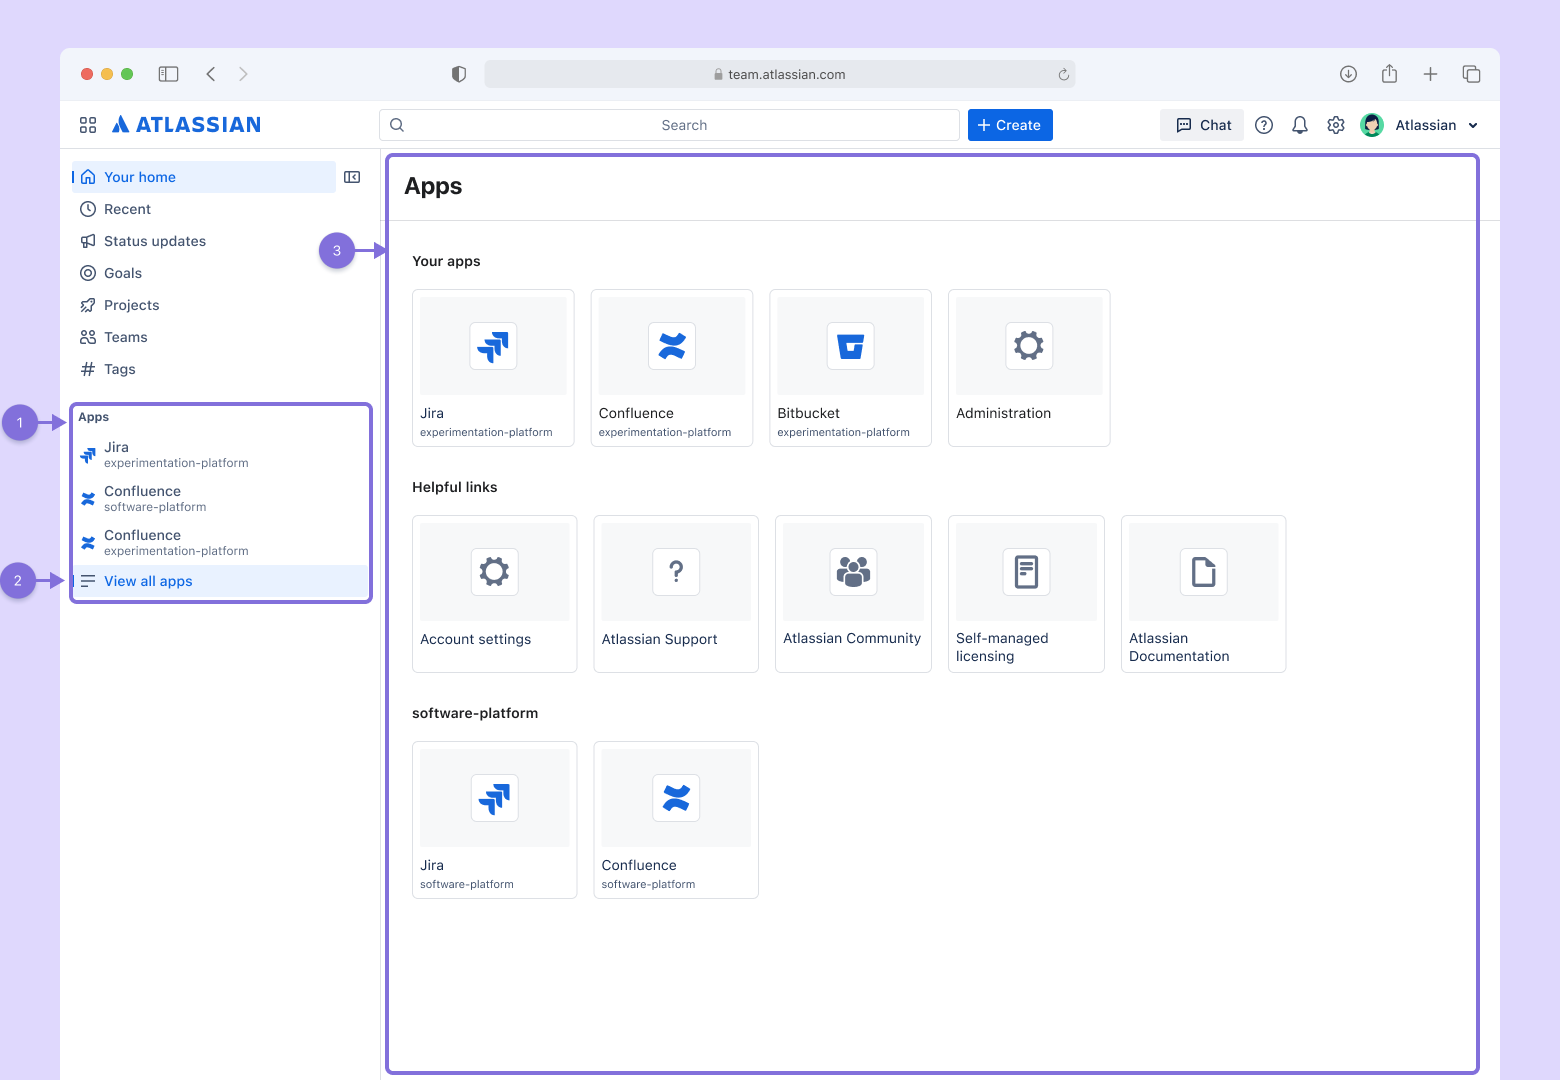Click the Atlassian logo
Image resolution: width=1560 pixels, height=1080 pixels.
tap(186, 125)
